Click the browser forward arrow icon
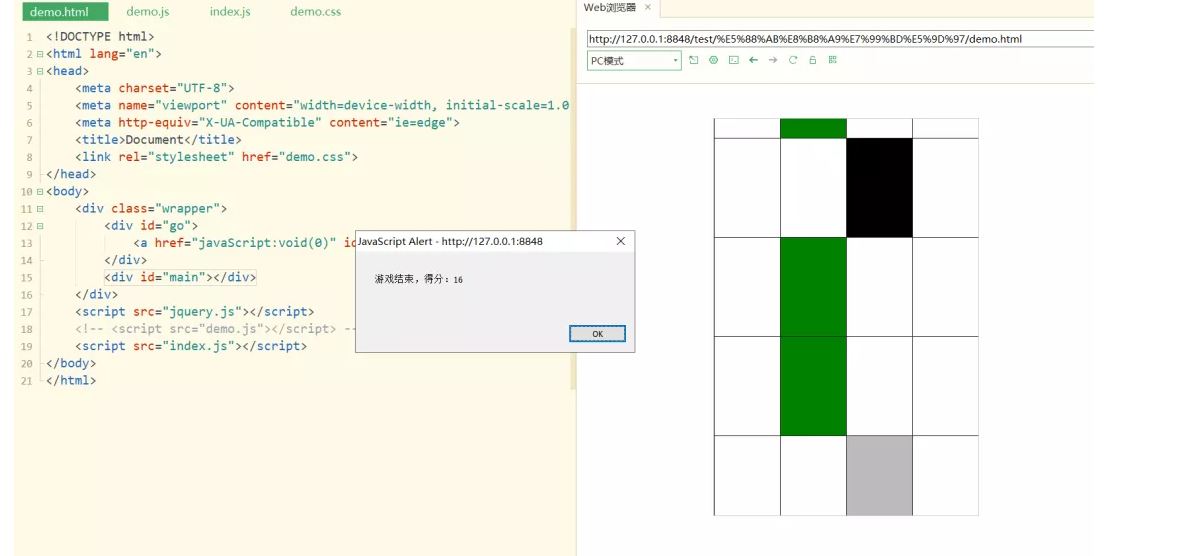The height and width of the screenshot is (556, 1180). tap(773, 61)
